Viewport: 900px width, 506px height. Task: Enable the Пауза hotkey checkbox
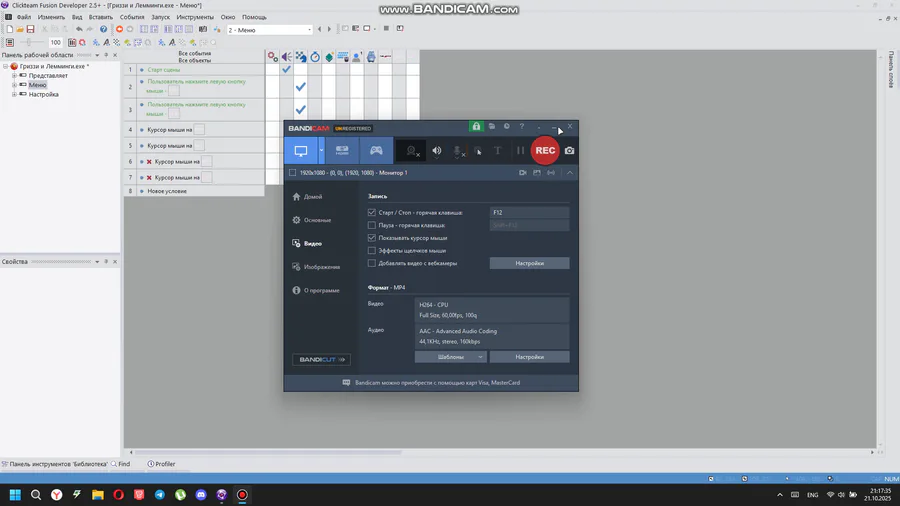click(372, 225)
